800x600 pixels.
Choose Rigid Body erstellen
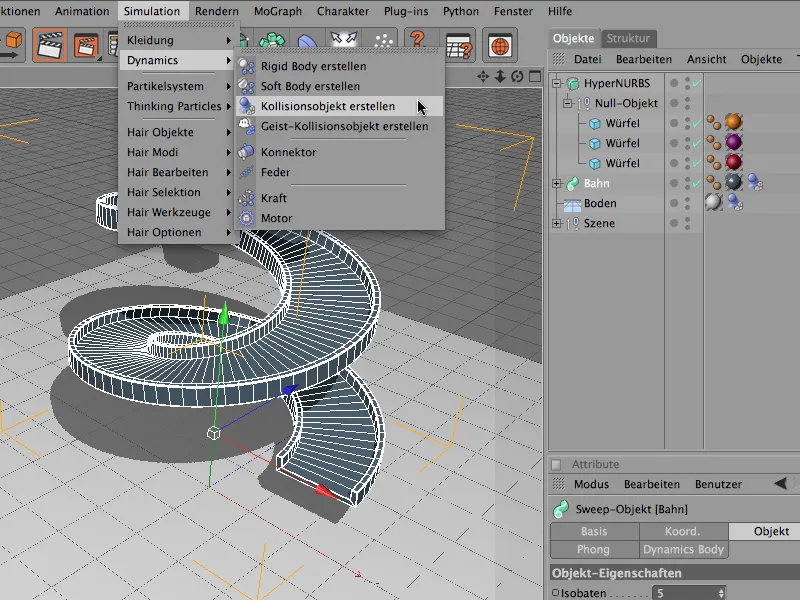tap(339, 66)
